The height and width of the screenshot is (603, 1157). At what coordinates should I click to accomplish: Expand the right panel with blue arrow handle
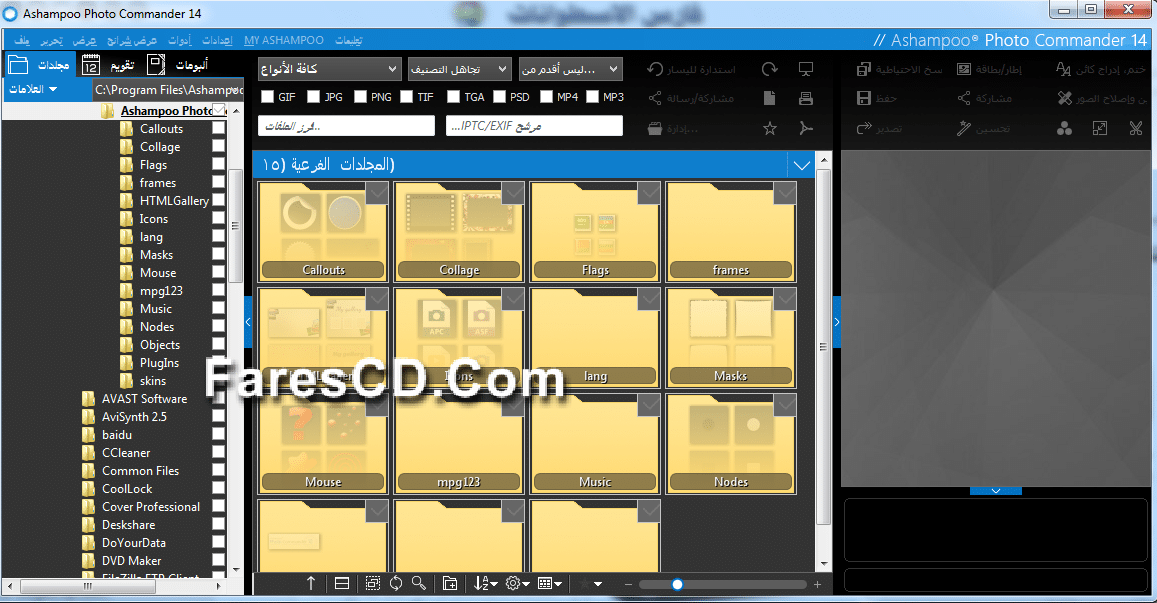click(837, 322)
